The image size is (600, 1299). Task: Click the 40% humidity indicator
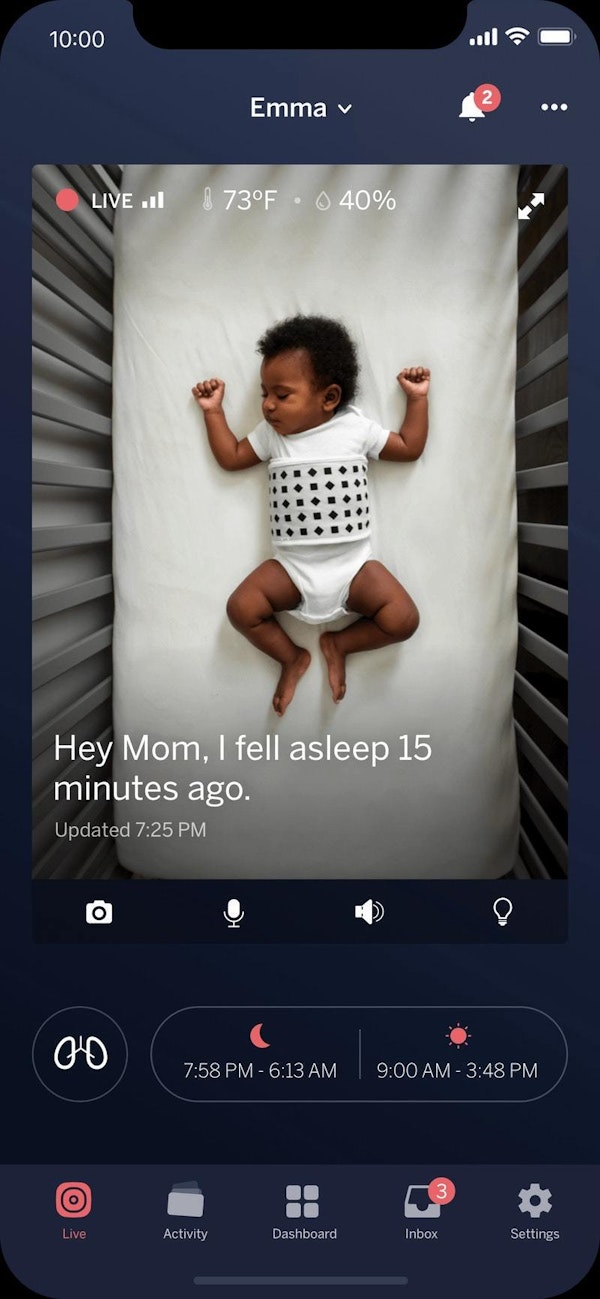tap(356, 200)
